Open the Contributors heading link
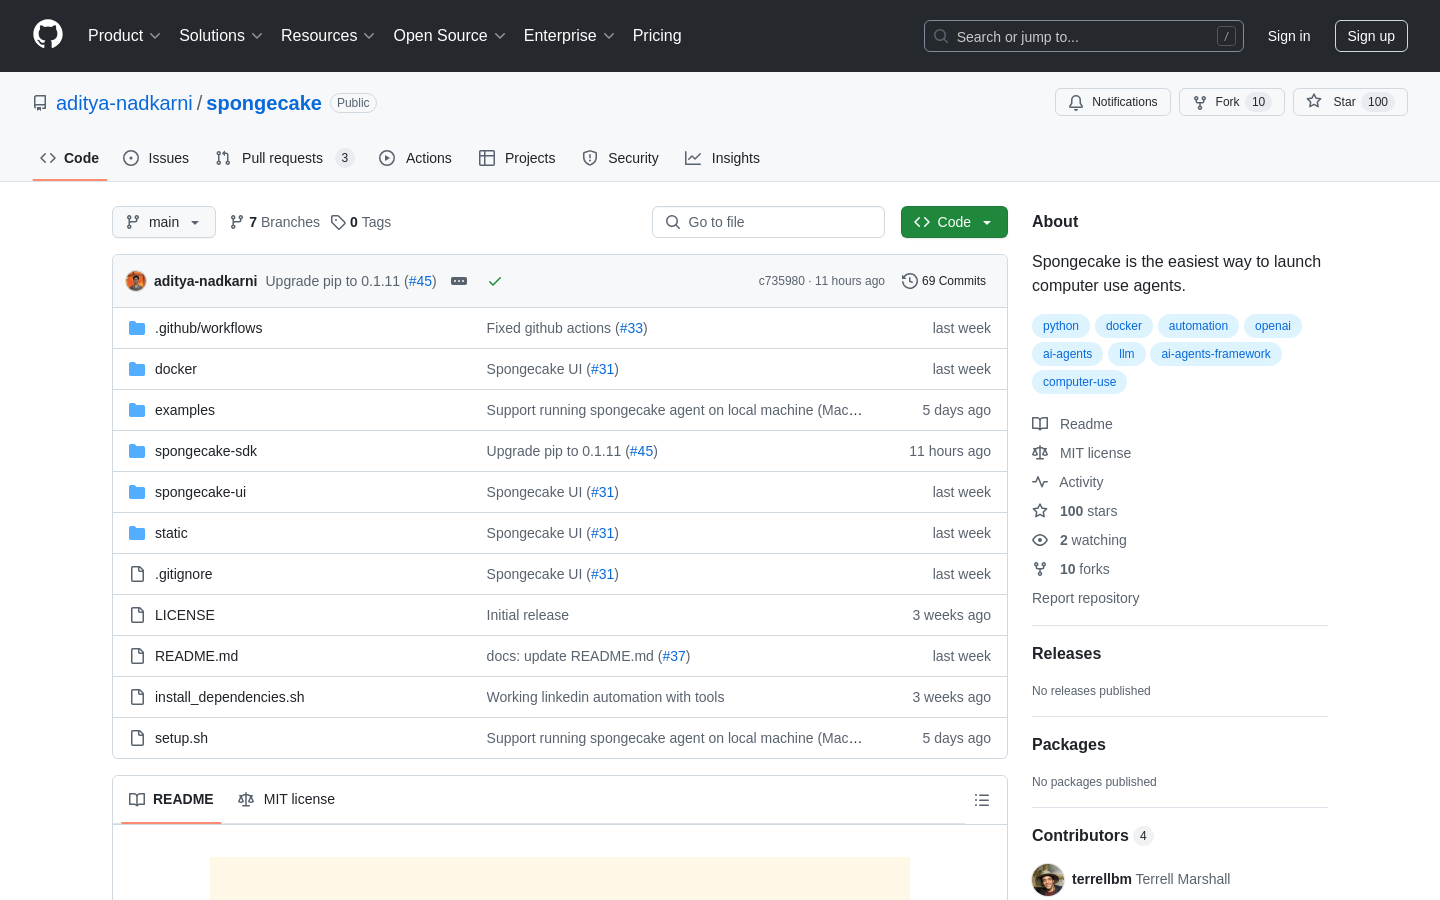This screenshot has height=900, width=1440. click(1092, 835)
